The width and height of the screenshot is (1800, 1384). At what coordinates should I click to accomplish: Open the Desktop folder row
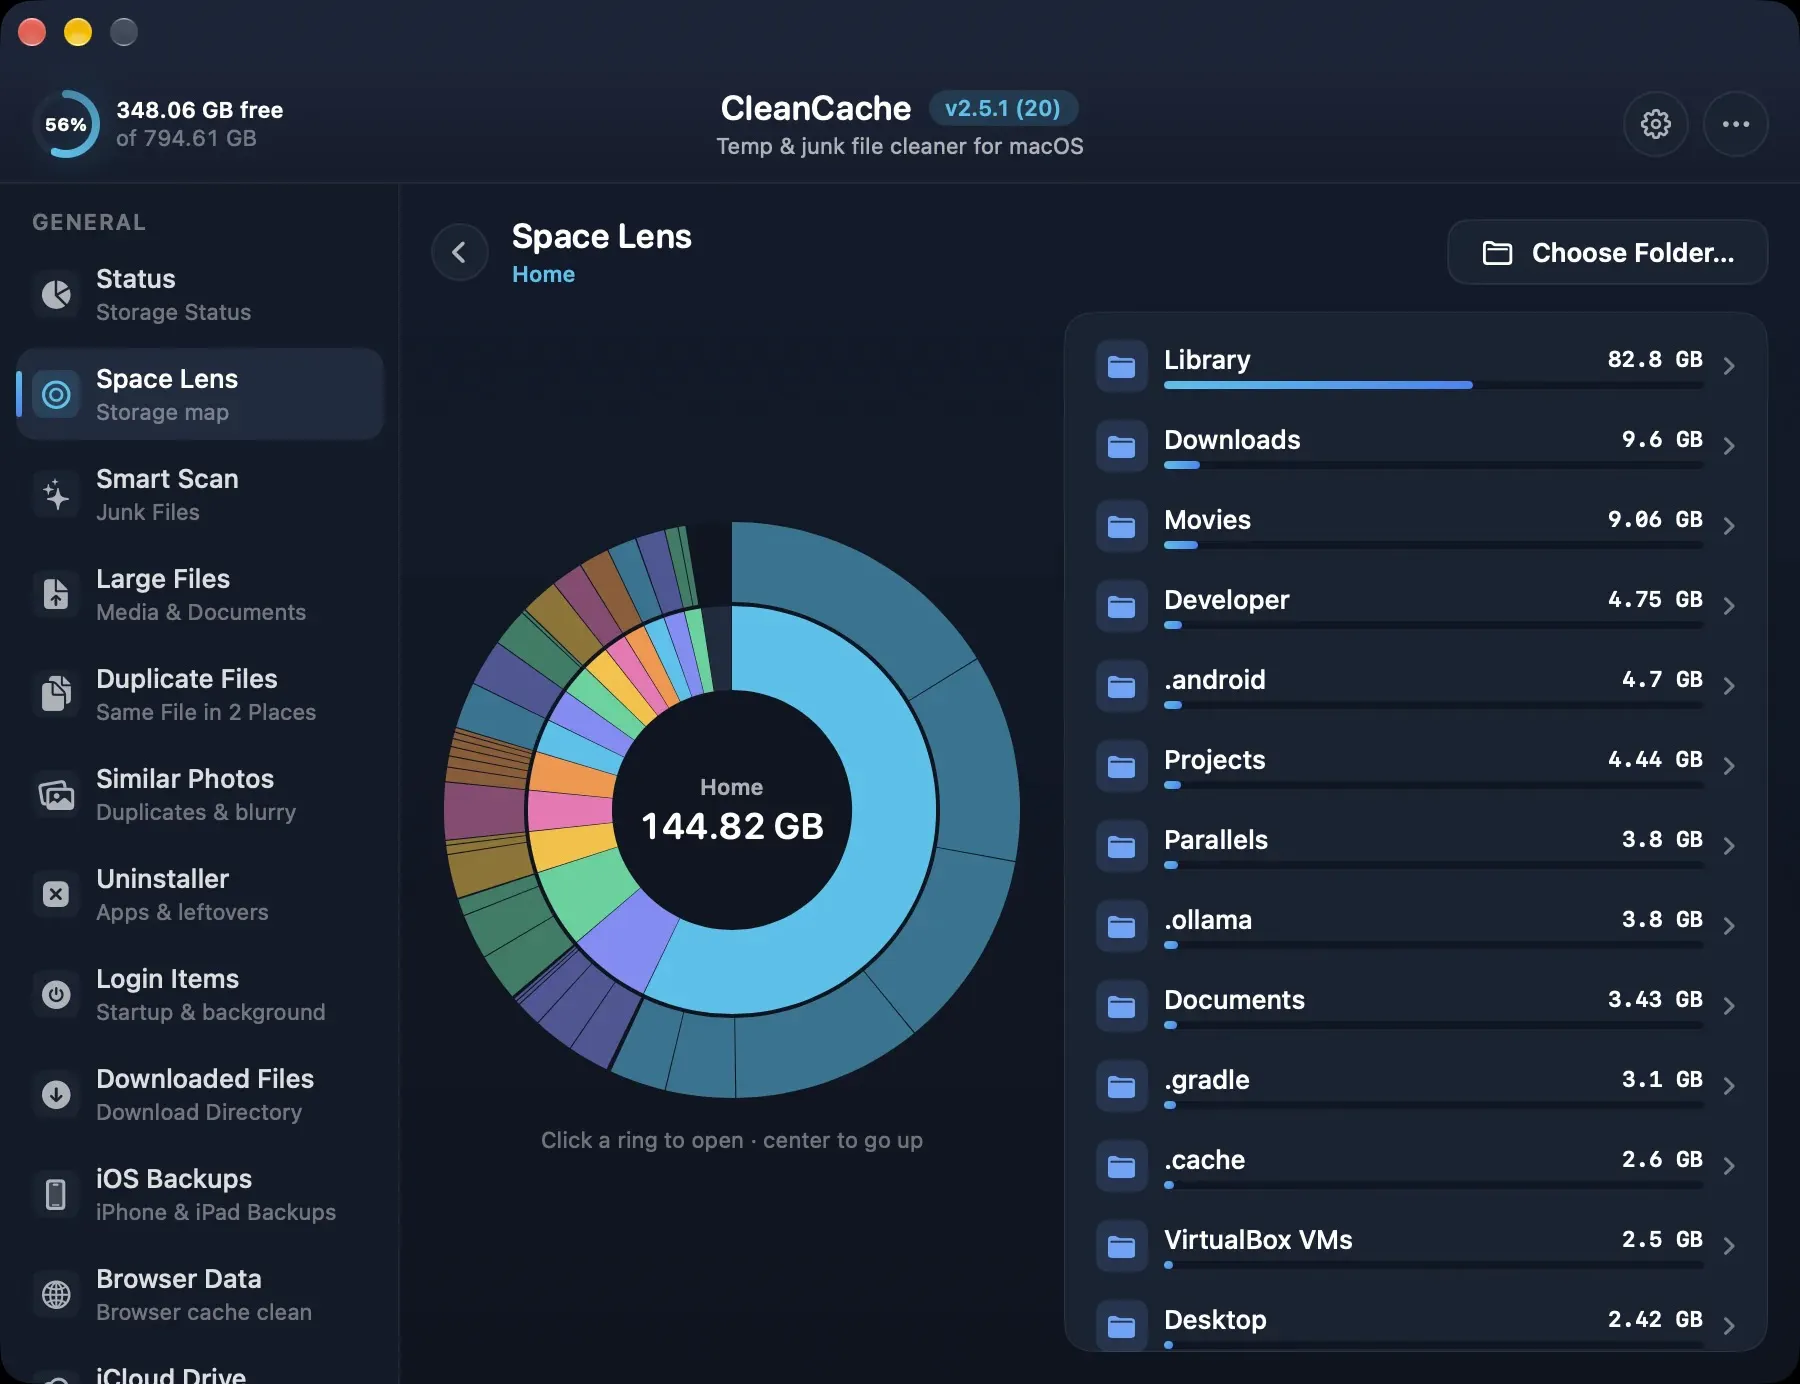pyautogui.click(x=1416, y=1326)
